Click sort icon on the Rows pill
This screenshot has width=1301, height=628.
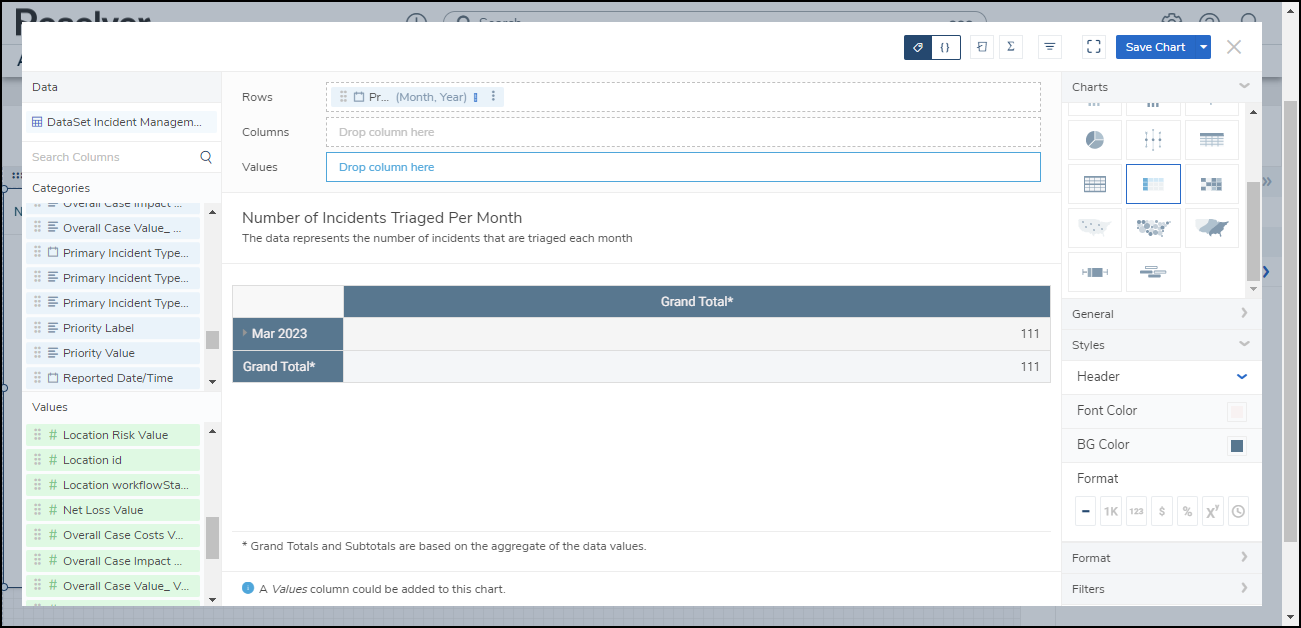[476, 97]
